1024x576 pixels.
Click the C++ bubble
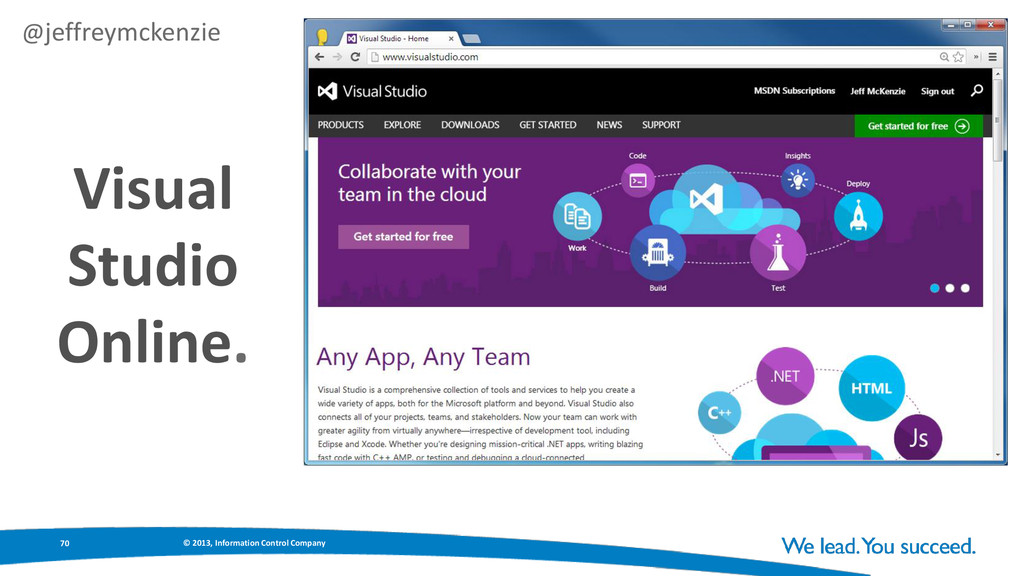tap(719, 412)
